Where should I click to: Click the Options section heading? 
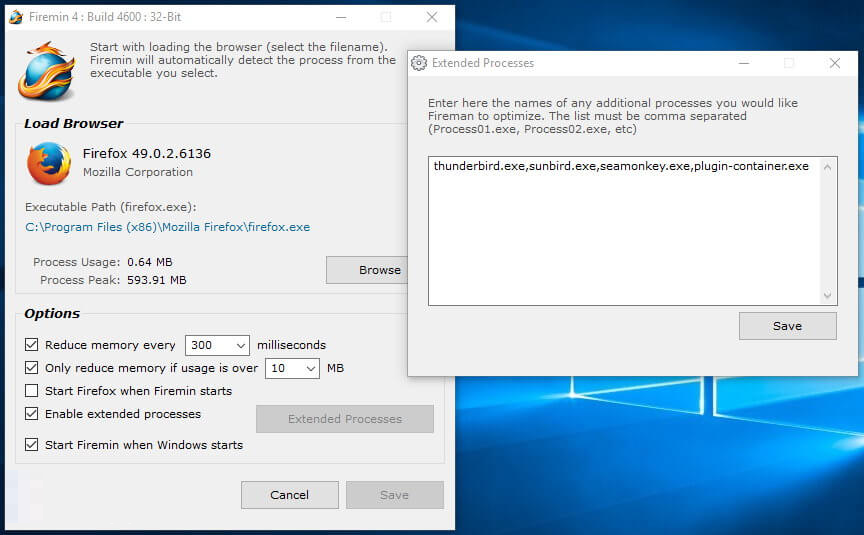[x=52, y=314]
